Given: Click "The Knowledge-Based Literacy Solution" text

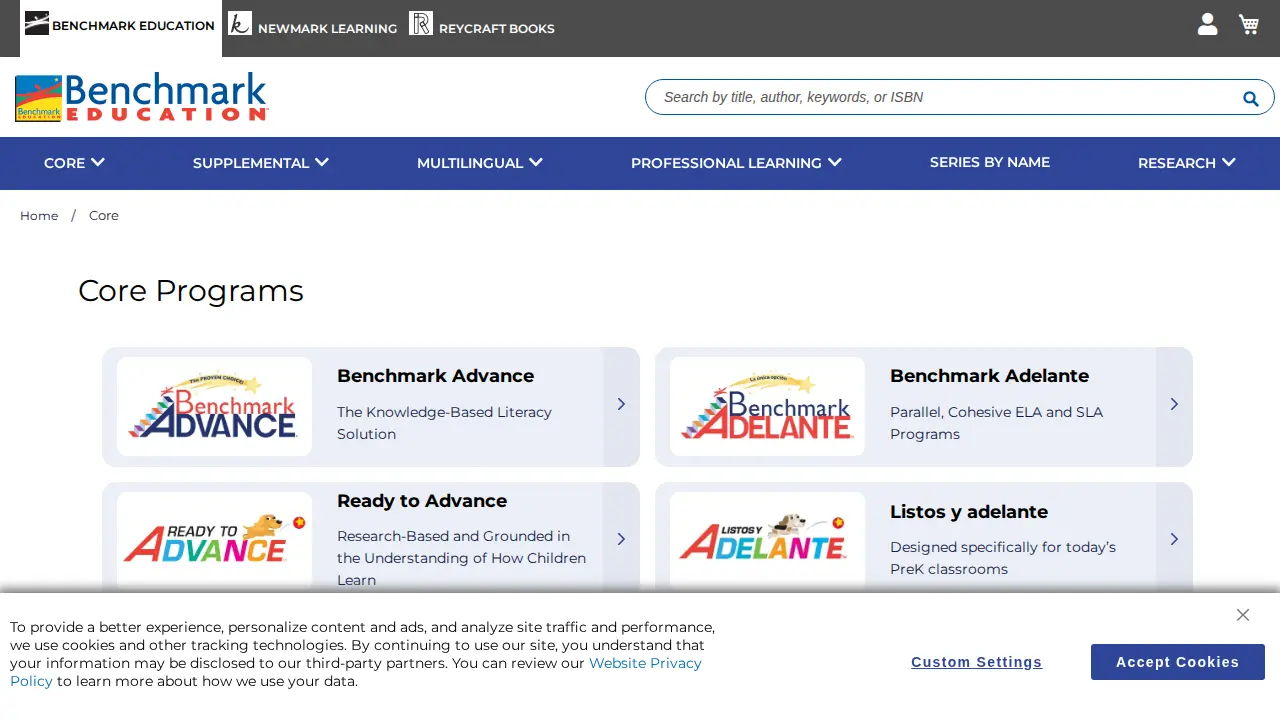Looking at the screenshot, I should [444, 423].
